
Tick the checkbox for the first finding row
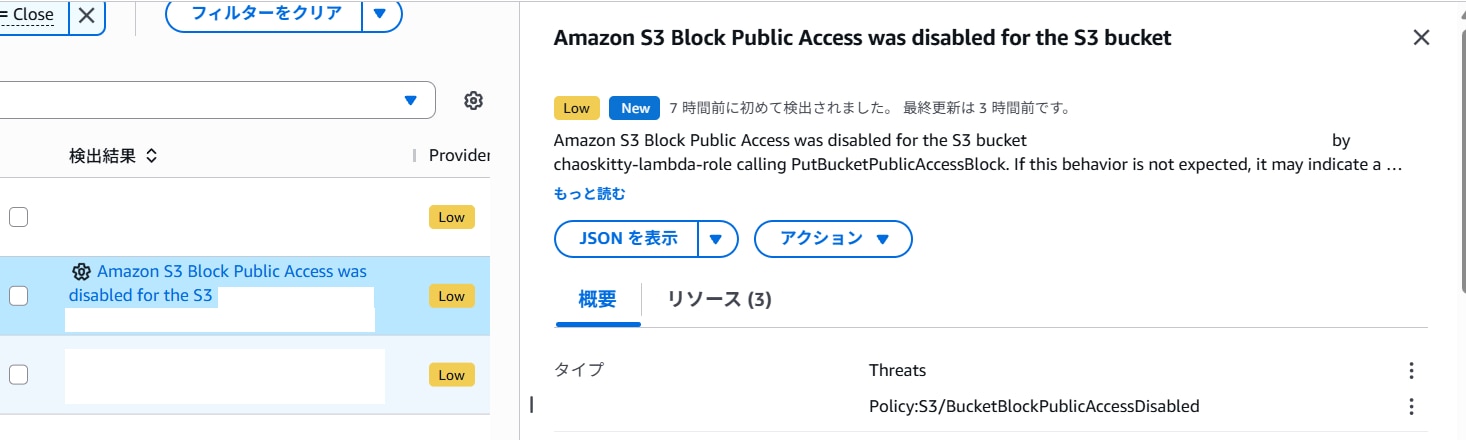(18, 217)
